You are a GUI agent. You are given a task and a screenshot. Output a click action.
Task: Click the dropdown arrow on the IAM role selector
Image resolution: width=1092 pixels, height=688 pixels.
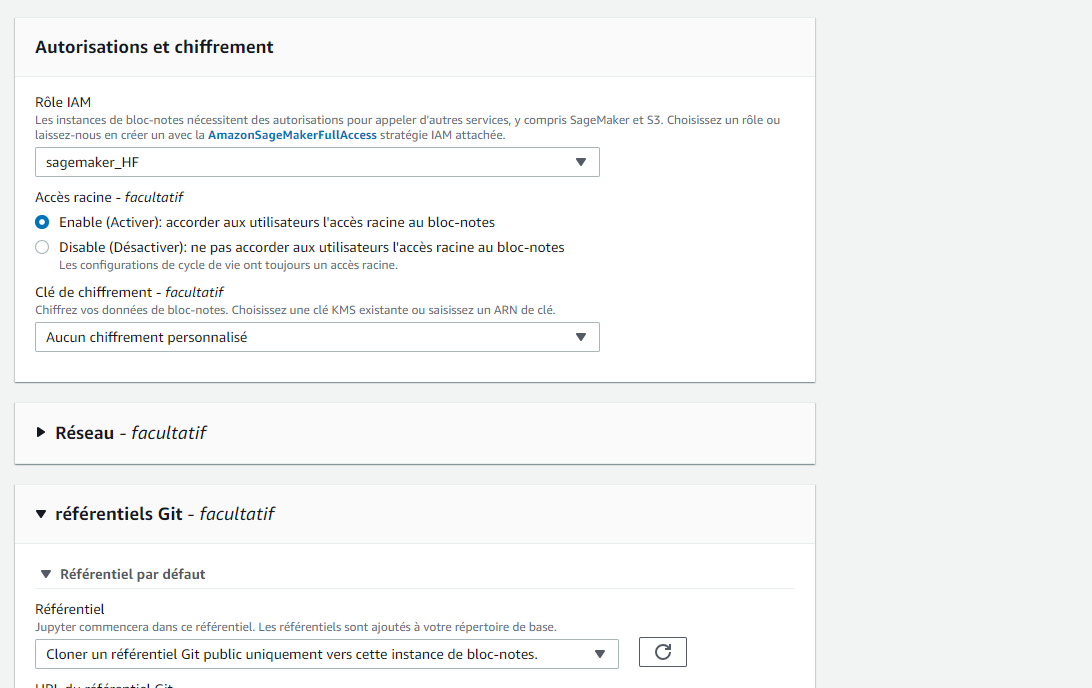(x=581, y=161)
